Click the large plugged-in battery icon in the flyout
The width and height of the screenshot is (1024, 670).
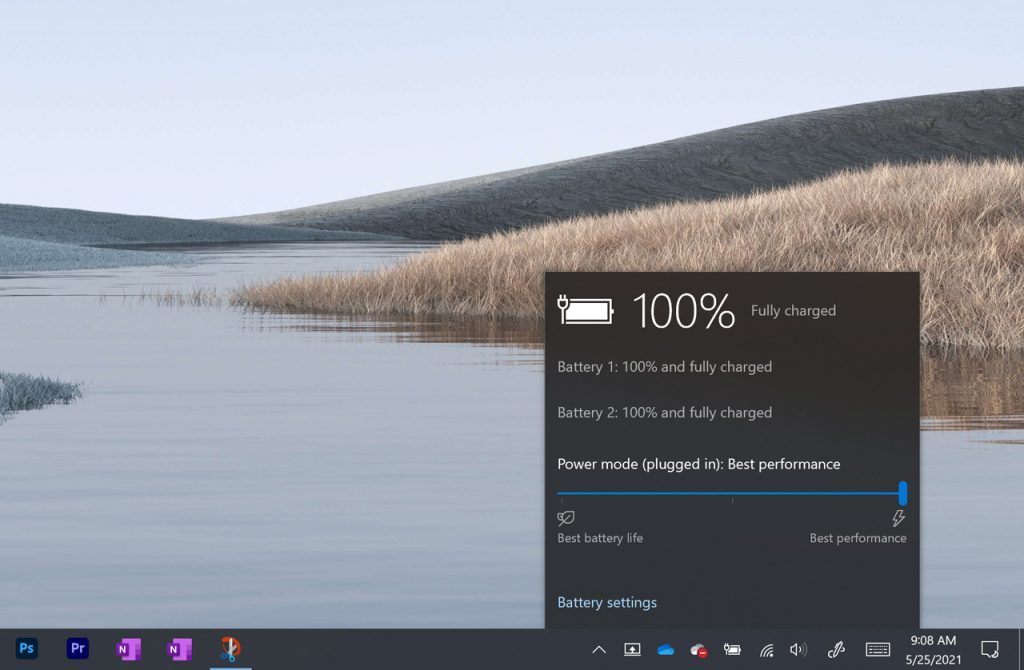pyautogui.click(x=586, y=310)
